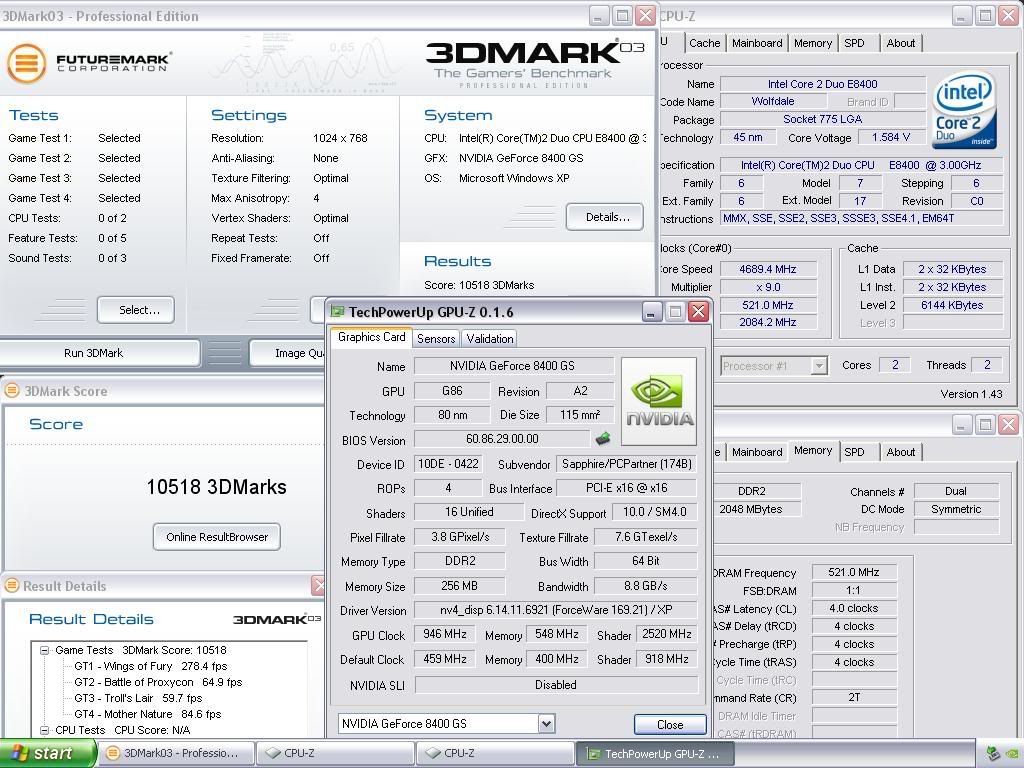
Task: Click the BIOS Version field 60.86.29.00.00
Action: pos(502,439)
